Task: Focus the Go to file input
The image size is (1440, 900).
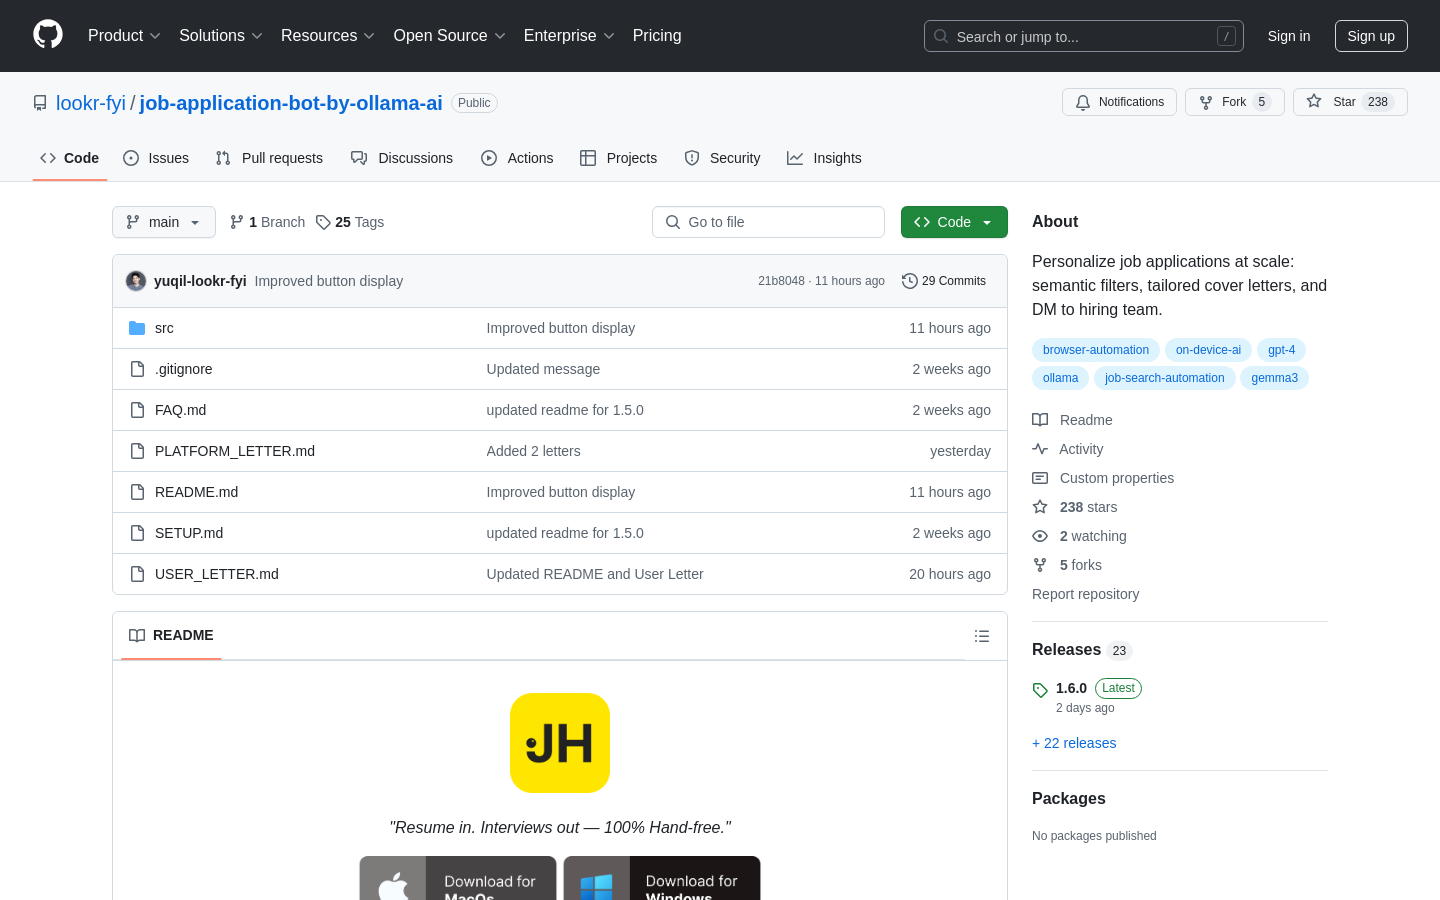Action: 768,222
